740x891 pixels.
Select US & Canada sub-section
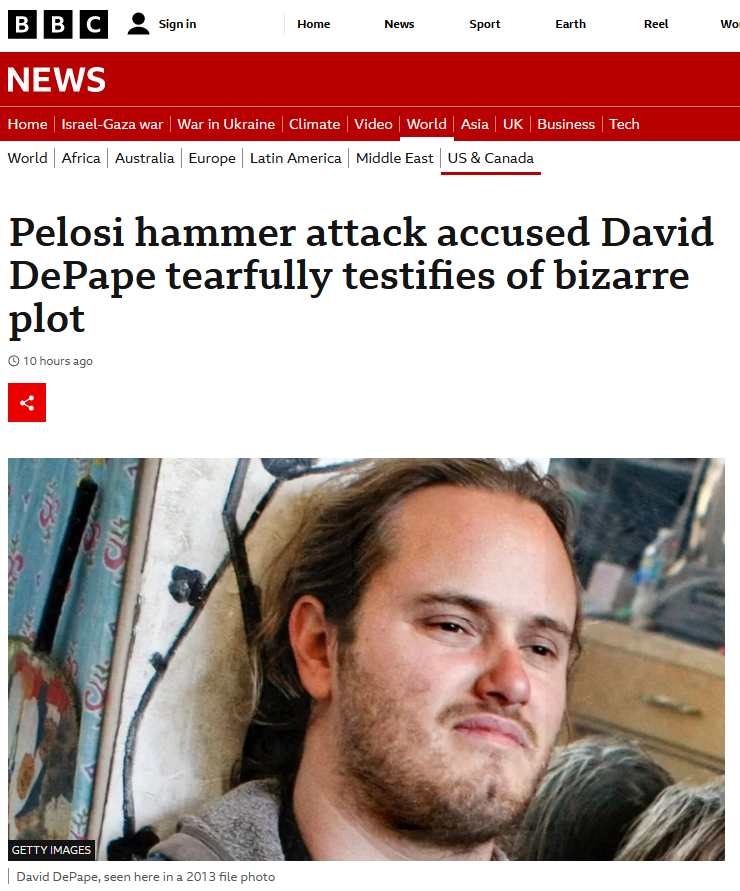(x=490, y=158)
